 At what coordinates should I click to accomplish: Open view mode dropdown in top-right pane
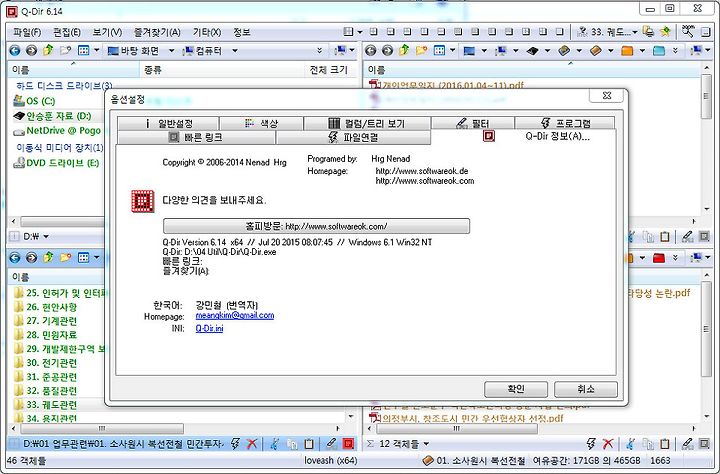tap(452, 51)
